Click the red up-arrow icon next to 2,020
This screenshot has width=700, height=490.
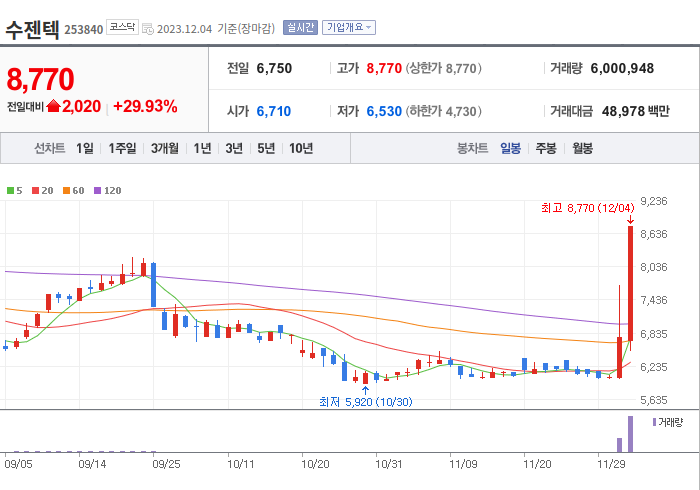53,106
